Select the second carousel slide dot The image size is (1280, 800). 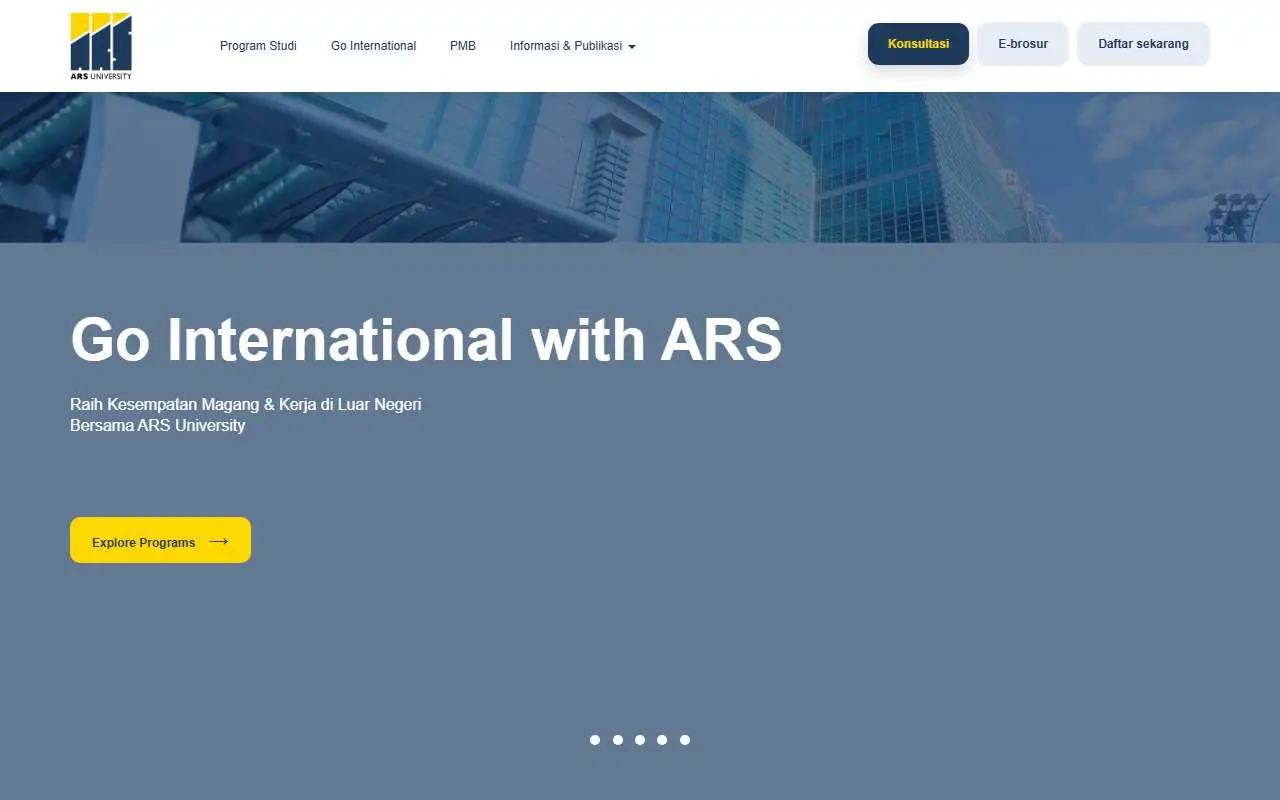click(x=618, y=740)
